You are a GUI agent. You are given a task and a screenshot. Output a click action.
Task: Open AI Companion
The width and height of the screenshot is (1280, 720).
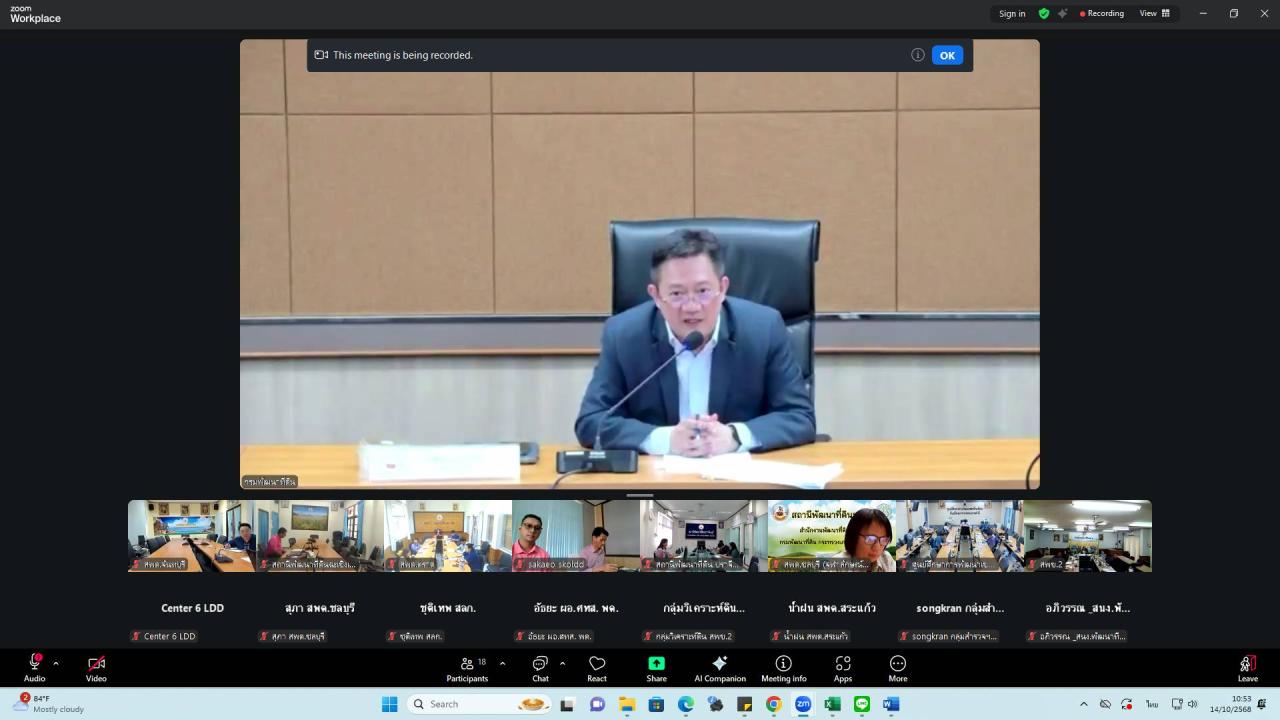[x=720, y=668]
